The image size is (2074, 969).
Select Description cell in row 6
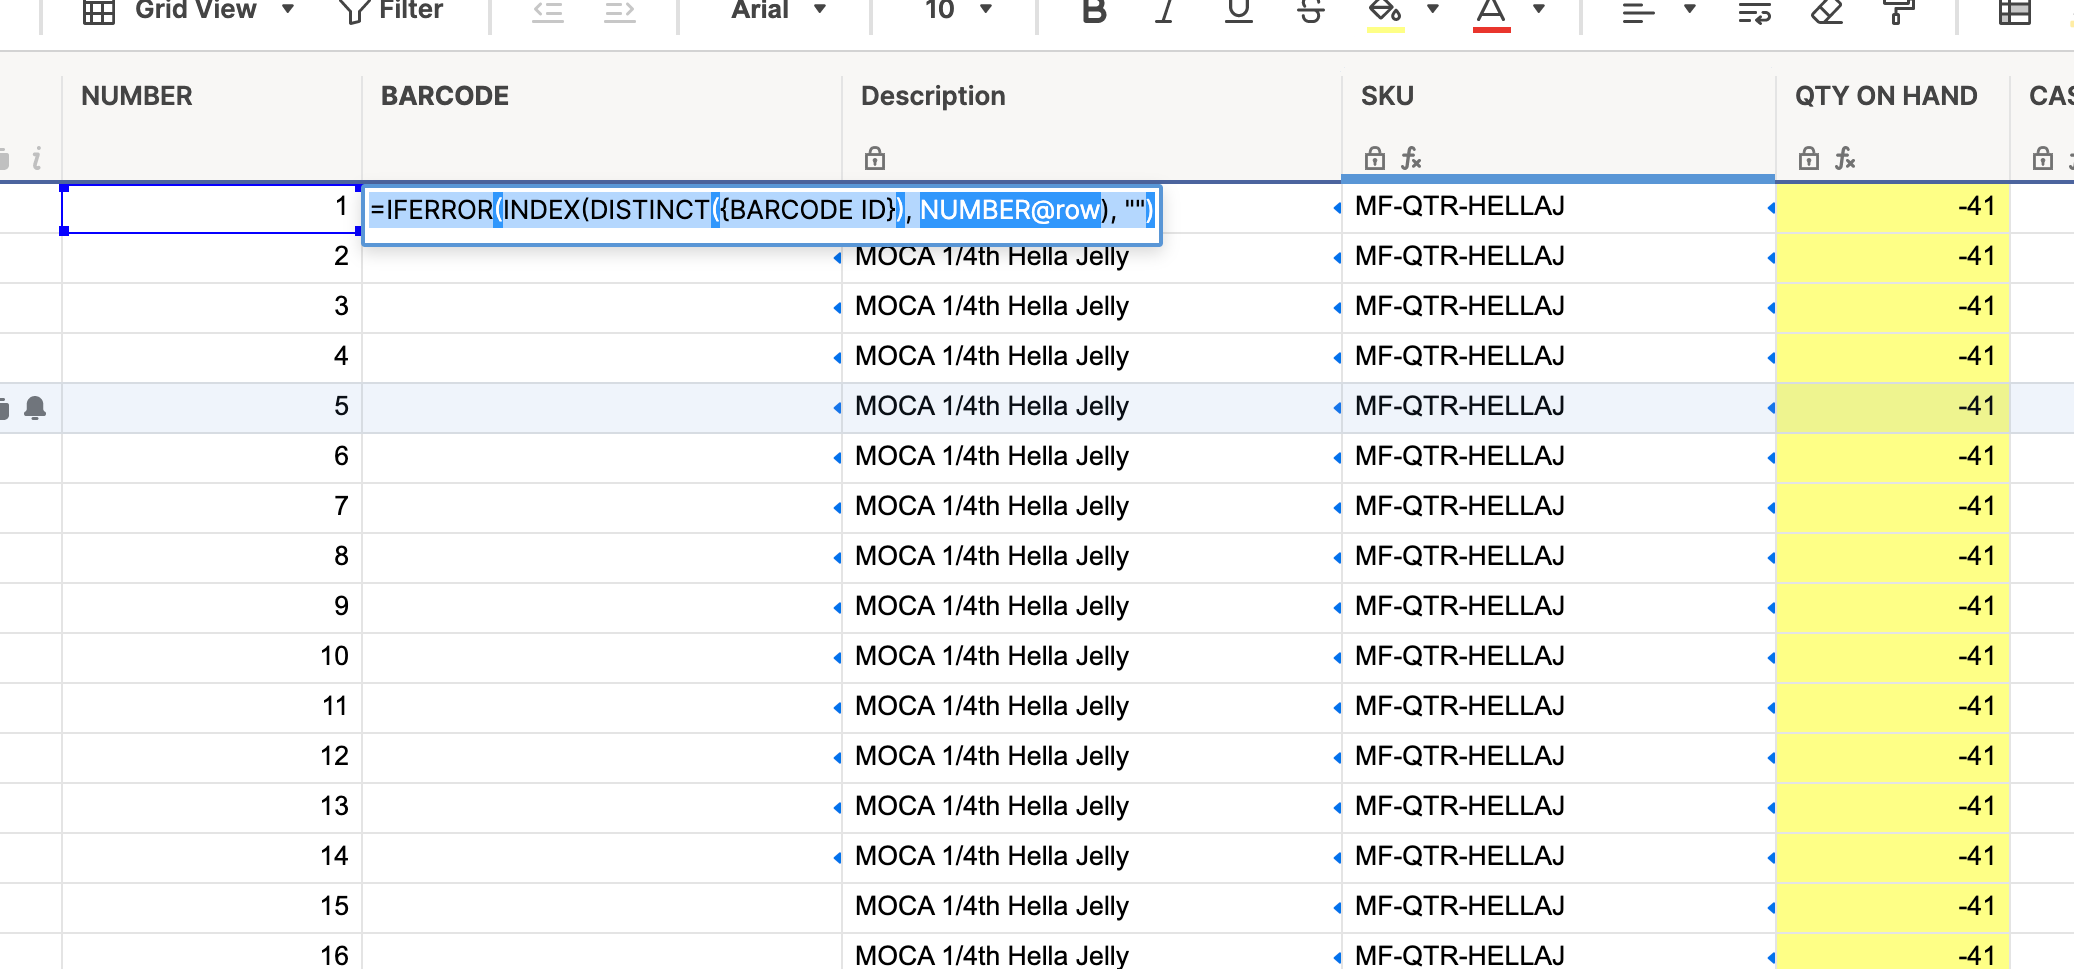point(1091,458)
